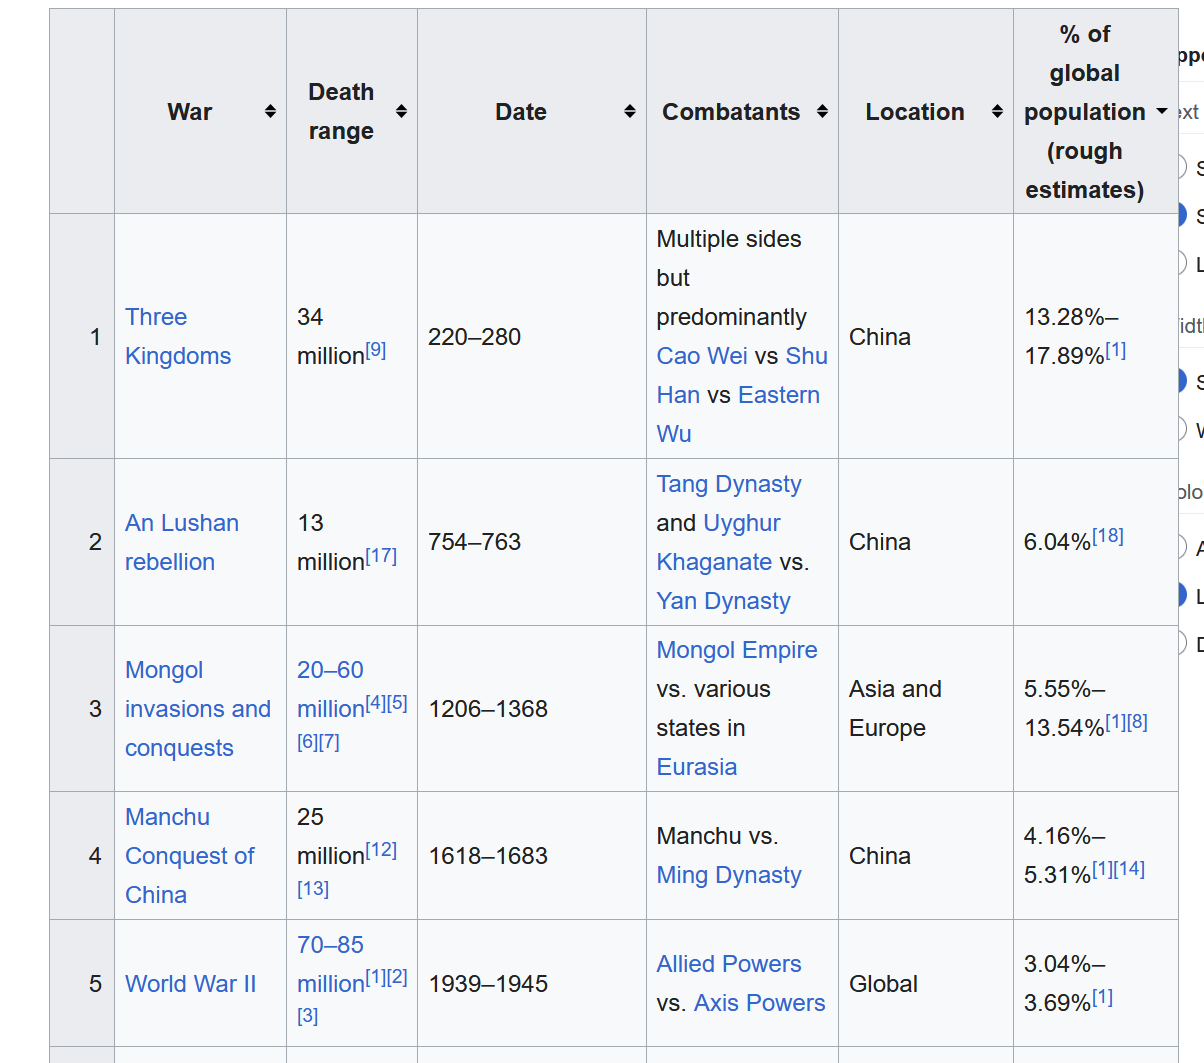Open citation [8] next to 13.54%
The height and width of the screenshot is (1063, 1204).
click(1137, 722)
